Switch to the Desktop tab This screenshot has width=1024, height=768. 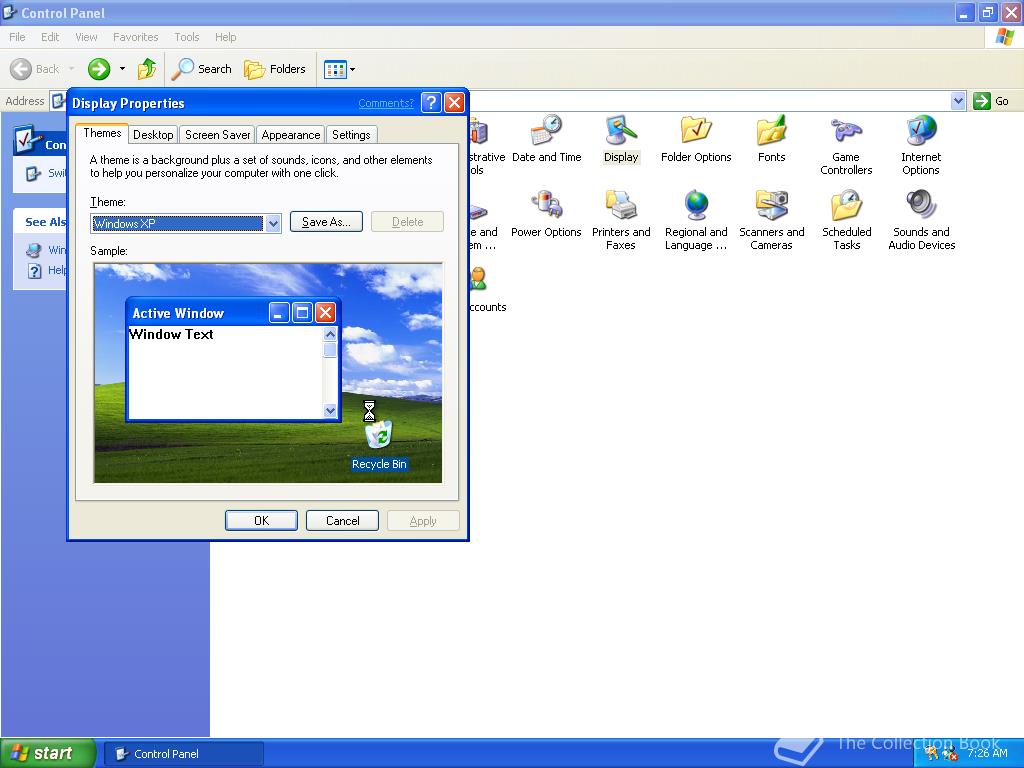(153, 135)
